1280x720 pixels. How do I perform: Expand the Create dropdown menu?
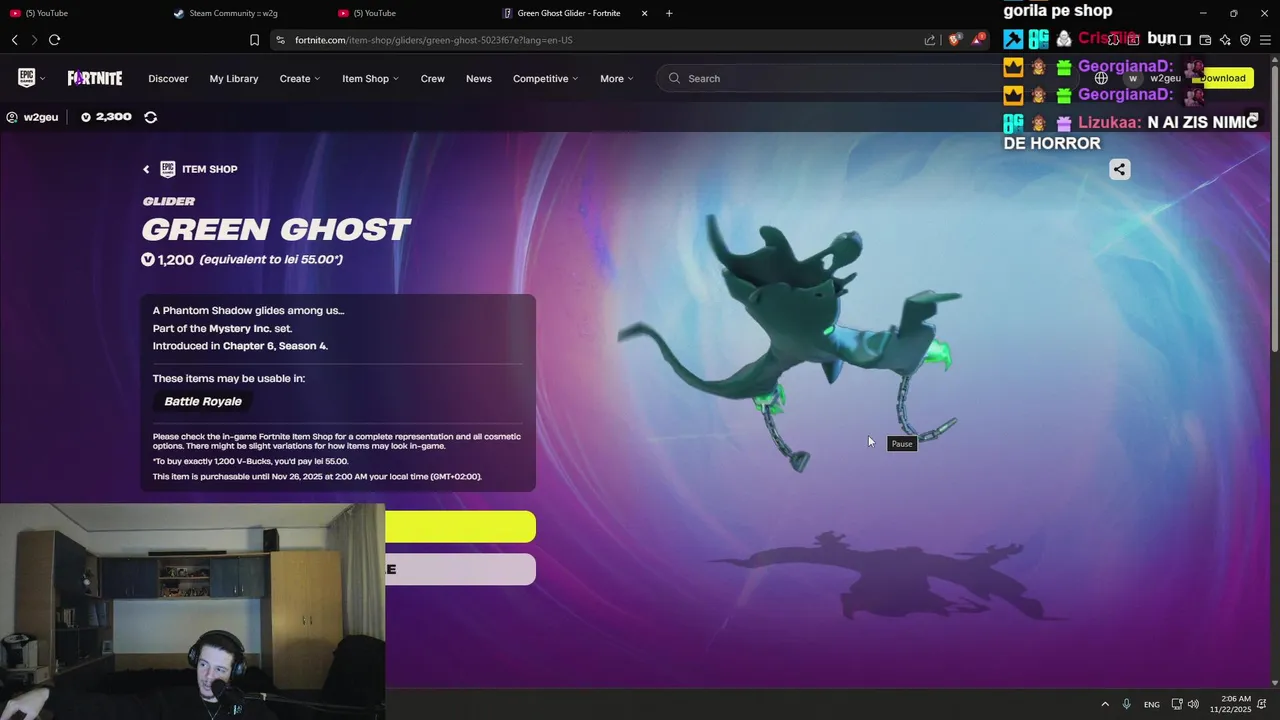(300, 78)
